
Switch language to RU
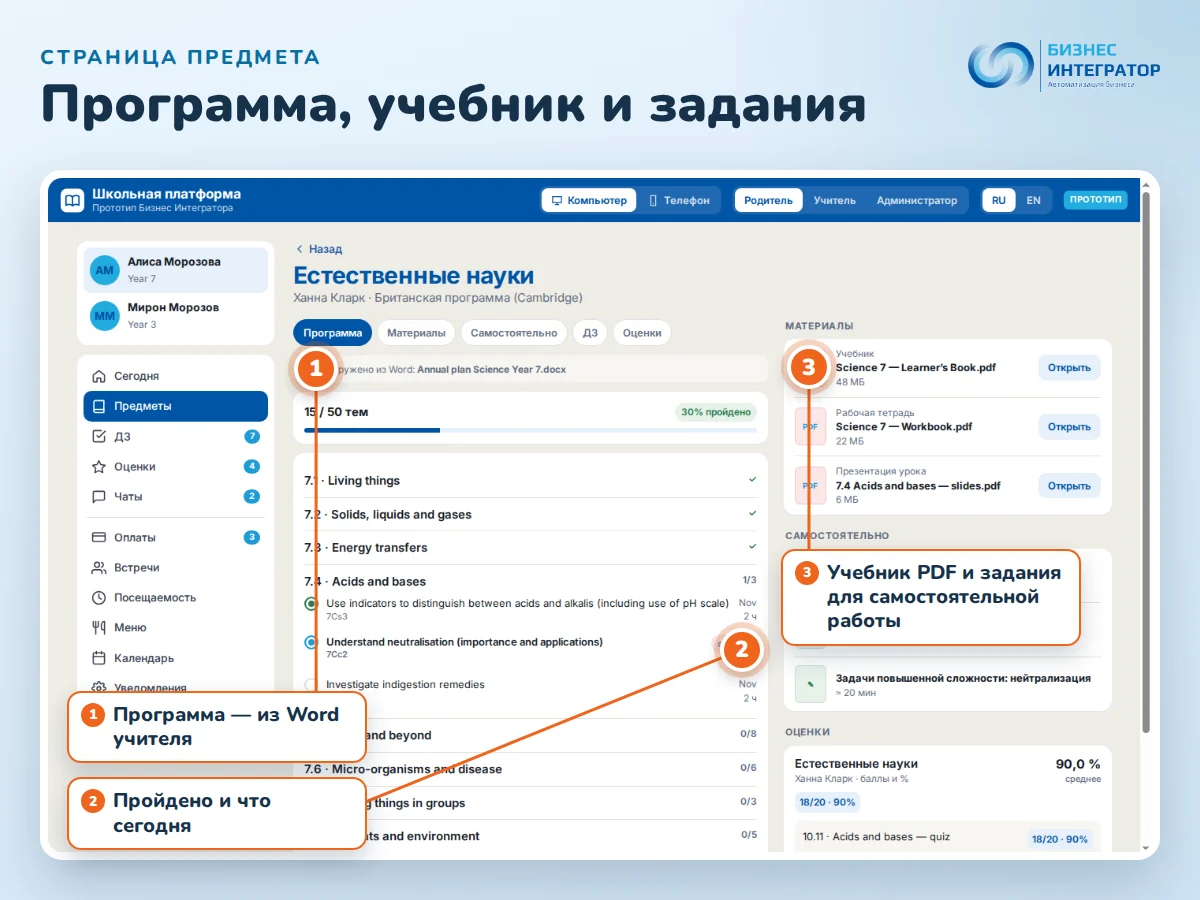[x=998, y=200]
